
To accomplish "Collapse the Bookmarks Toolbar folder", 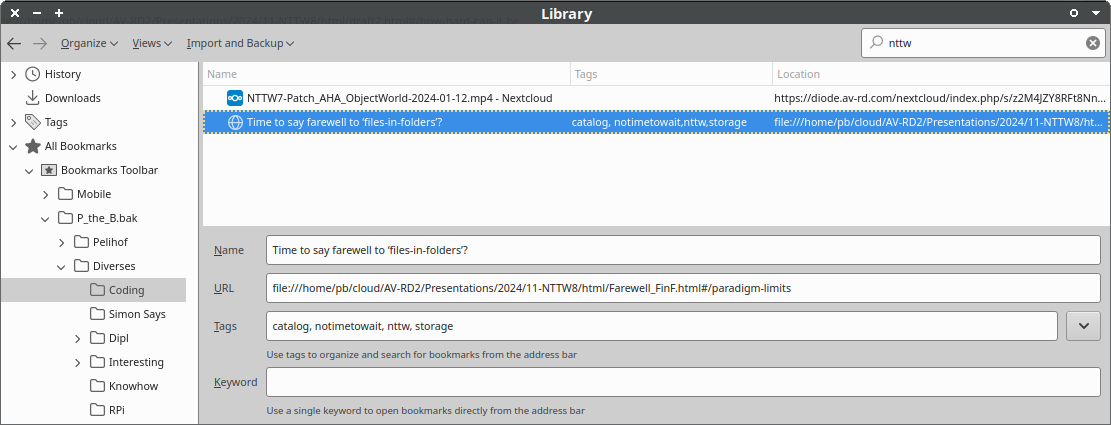I will coord(29,170).
